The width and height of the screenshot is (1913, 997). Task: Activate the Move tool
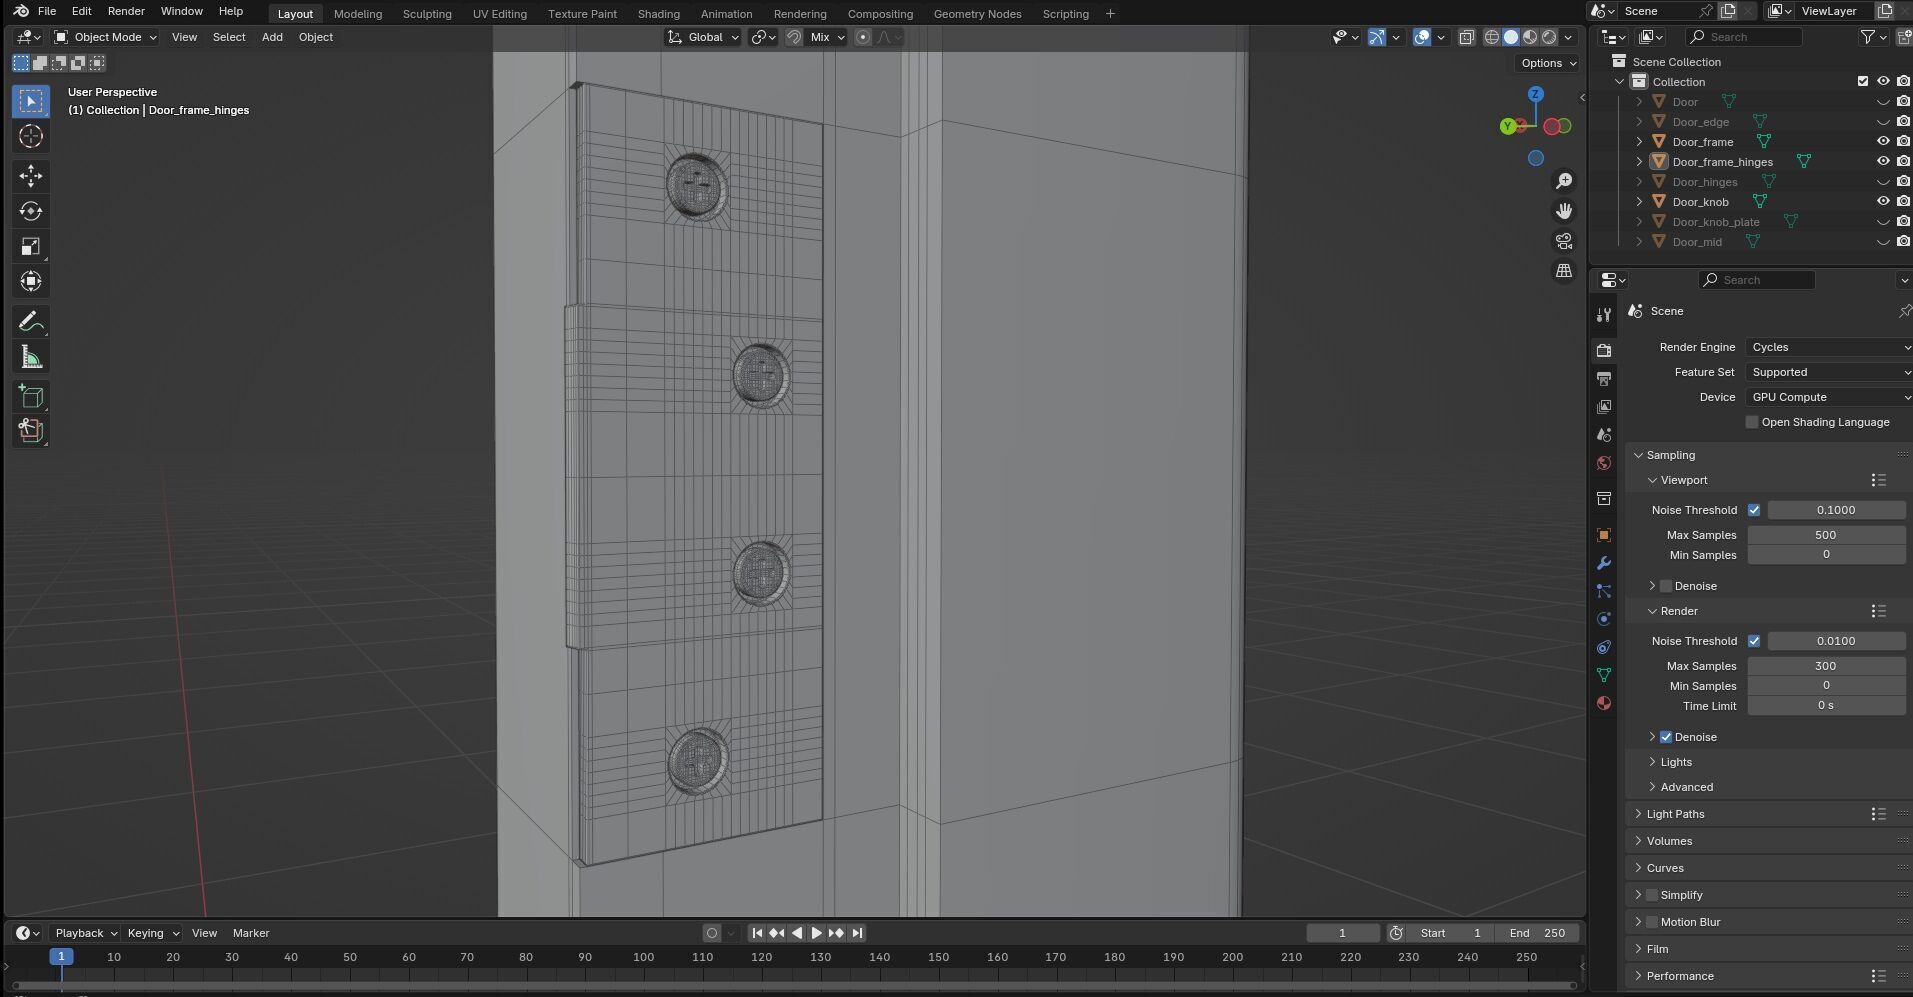click(x=31, y=176)
